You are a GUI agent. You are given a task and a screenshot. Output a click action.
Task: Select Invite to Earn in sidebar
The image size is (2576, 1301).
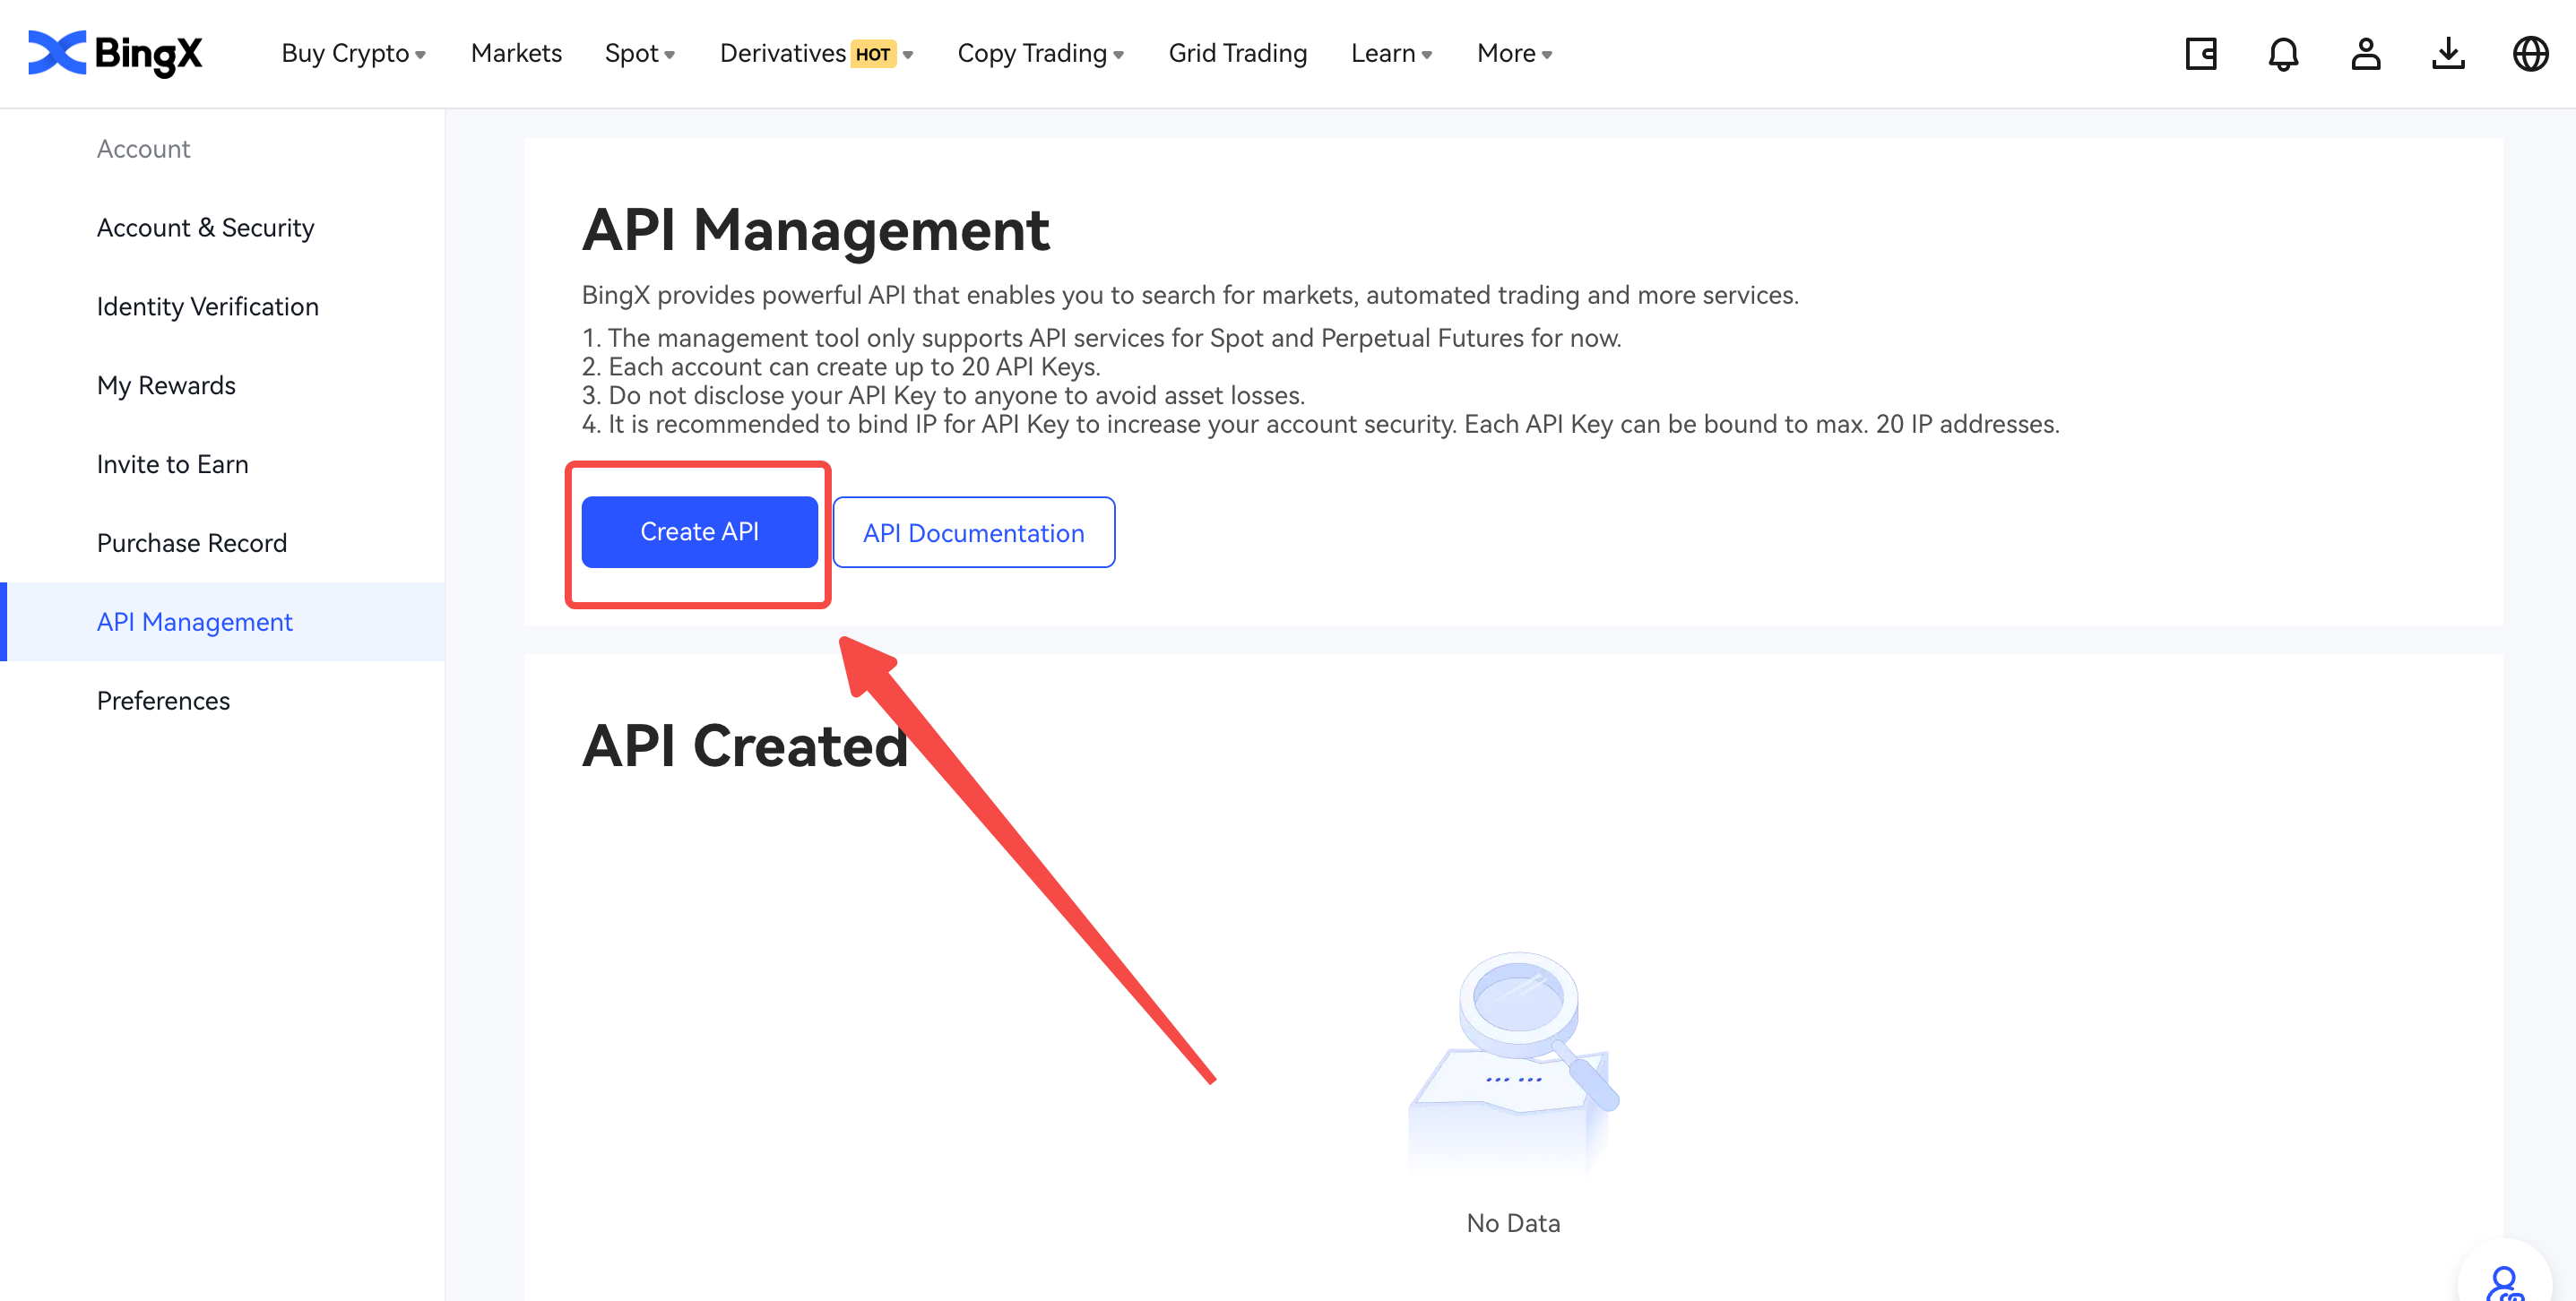222,465
